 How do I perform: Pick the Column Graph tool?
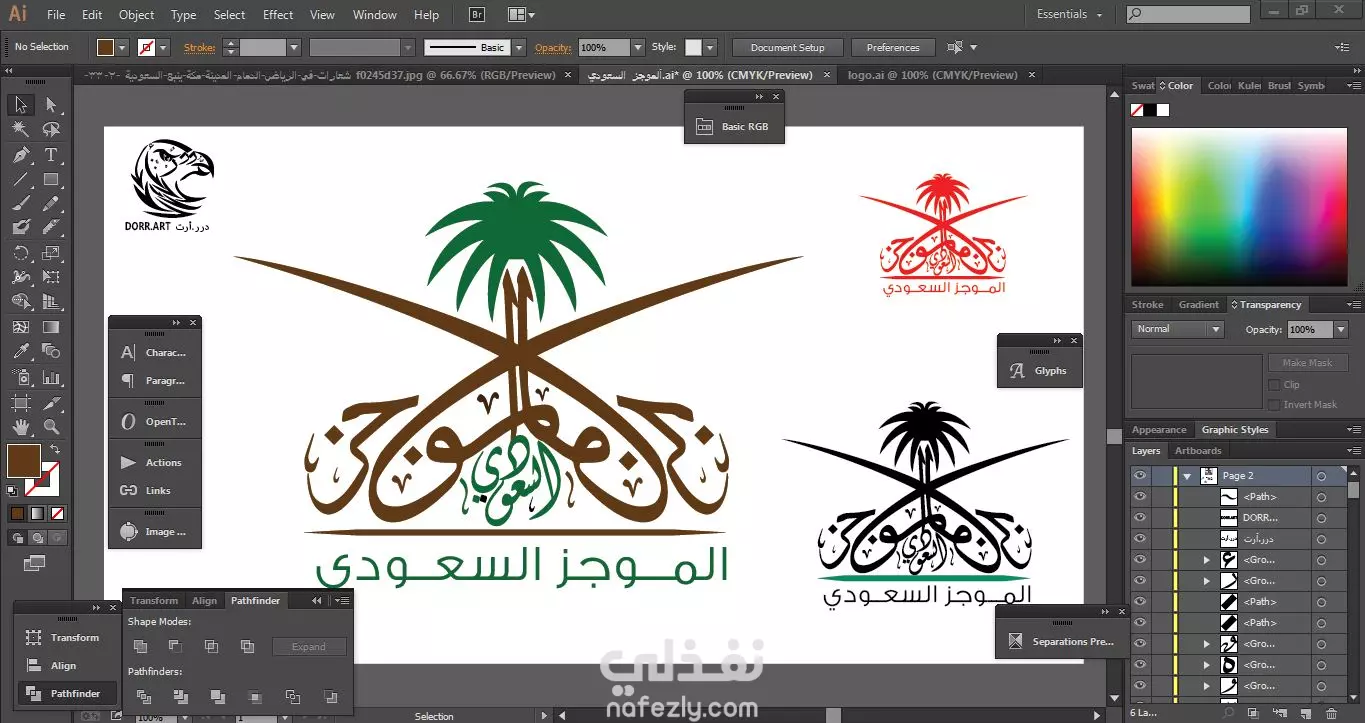(x=51, y=377)
